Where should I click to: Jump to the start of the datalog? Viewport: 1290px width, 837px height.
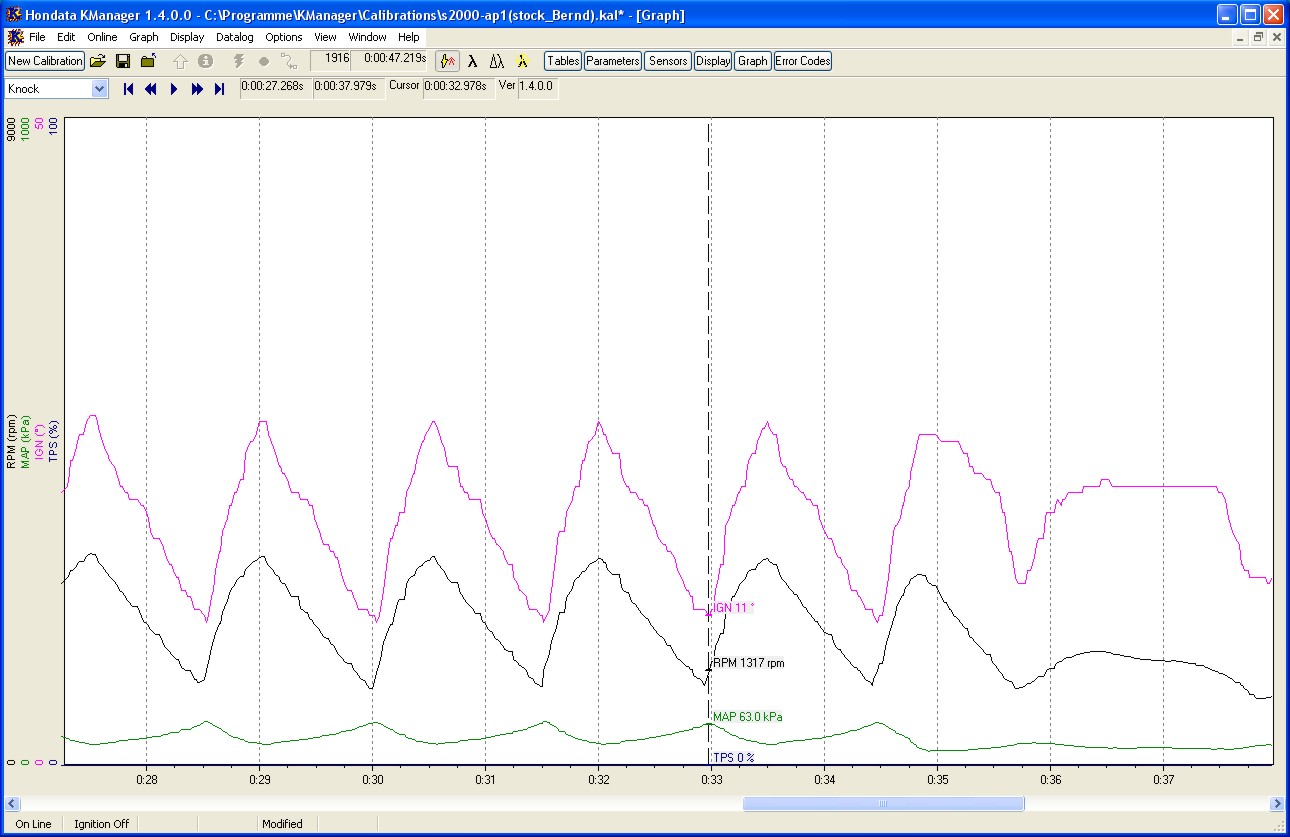coord(129,89)
